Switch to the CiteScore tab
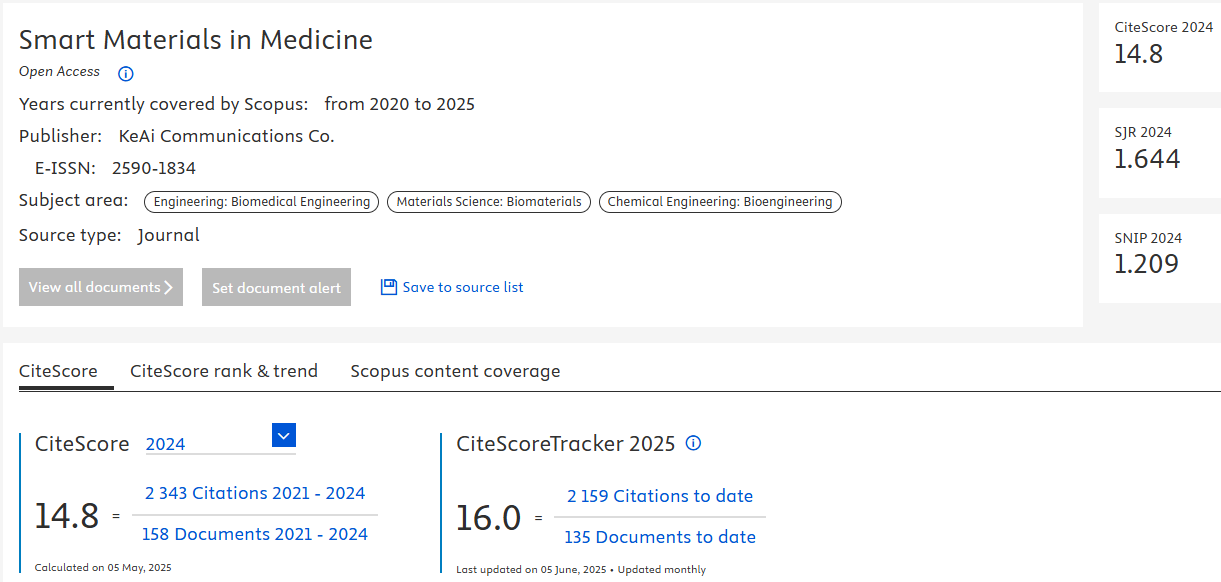This screenshot has height=582, width=1221. [58, 371]
